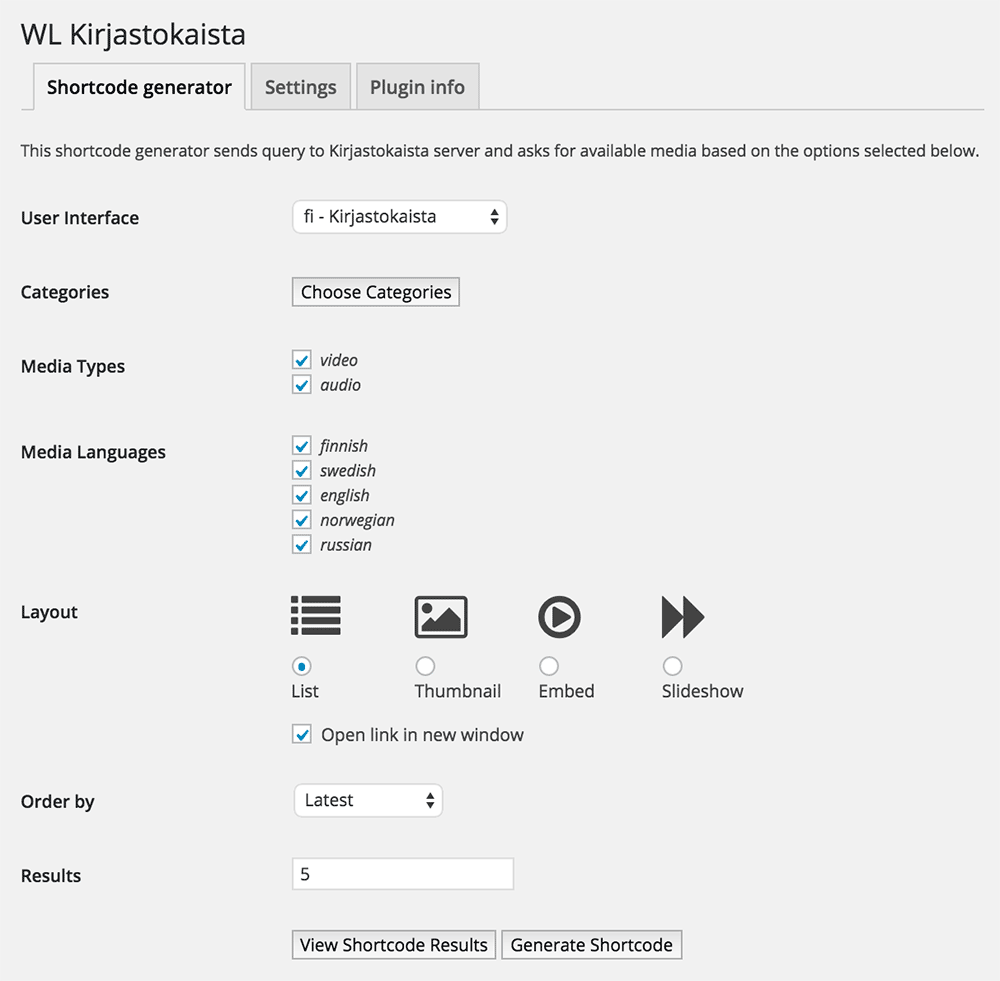
Task: Disable Open link in new window
Action: [302, 734]
